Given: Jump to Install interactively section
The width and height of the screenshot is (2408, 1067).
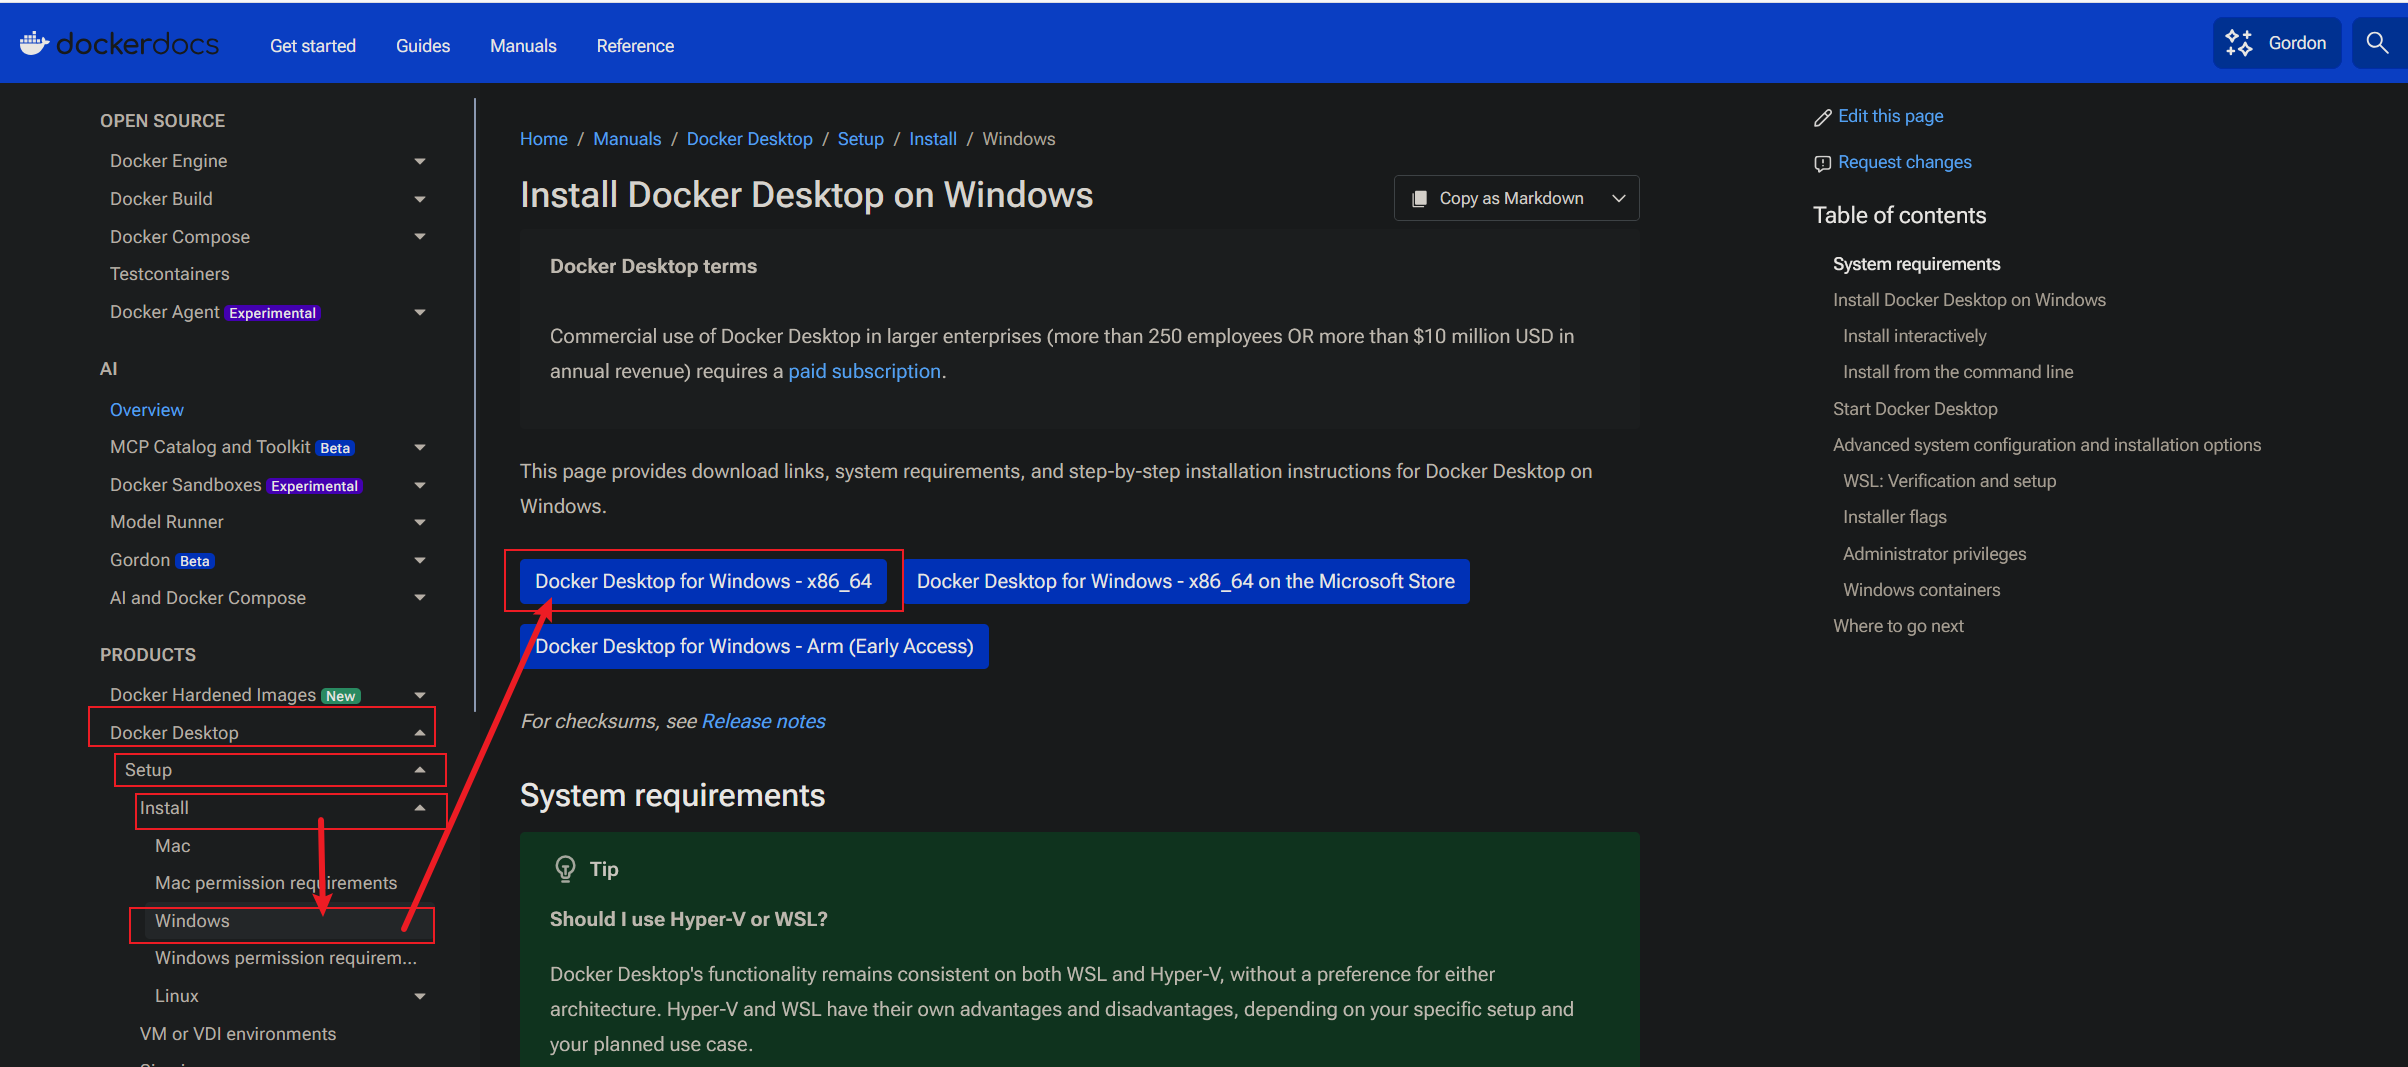Looking at the screenshot, I should 1914,336.
